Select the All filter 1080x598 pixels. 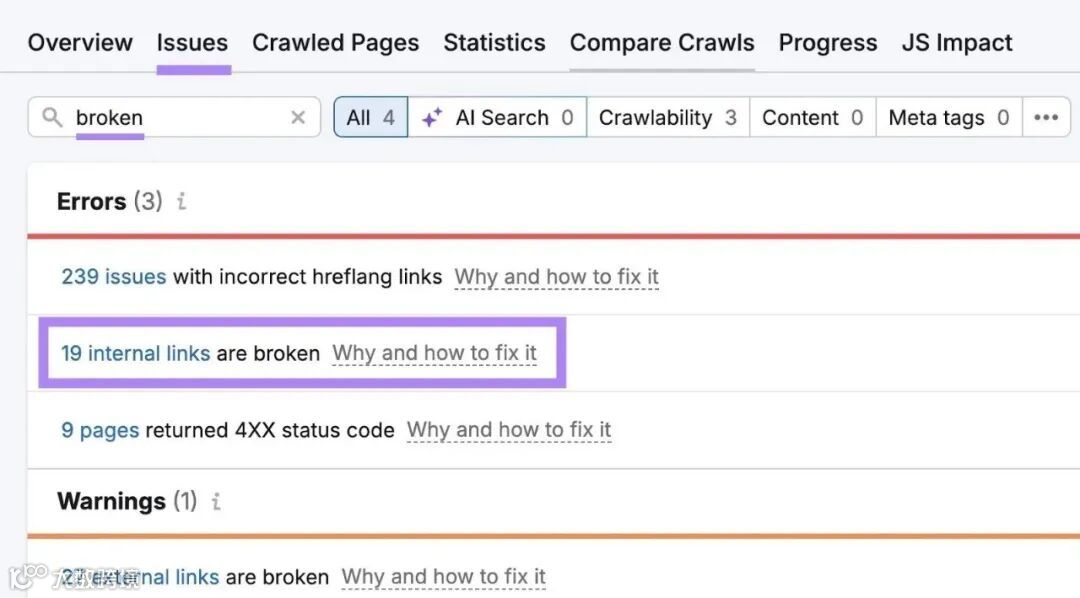coord(370,118)
